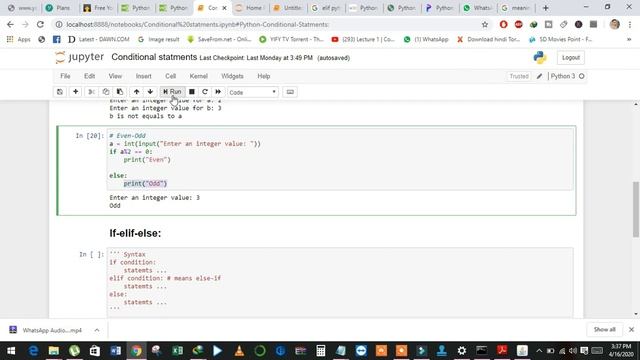
Task: Copy selected cells icon in toolbar
Action: [x=106, y=92]
